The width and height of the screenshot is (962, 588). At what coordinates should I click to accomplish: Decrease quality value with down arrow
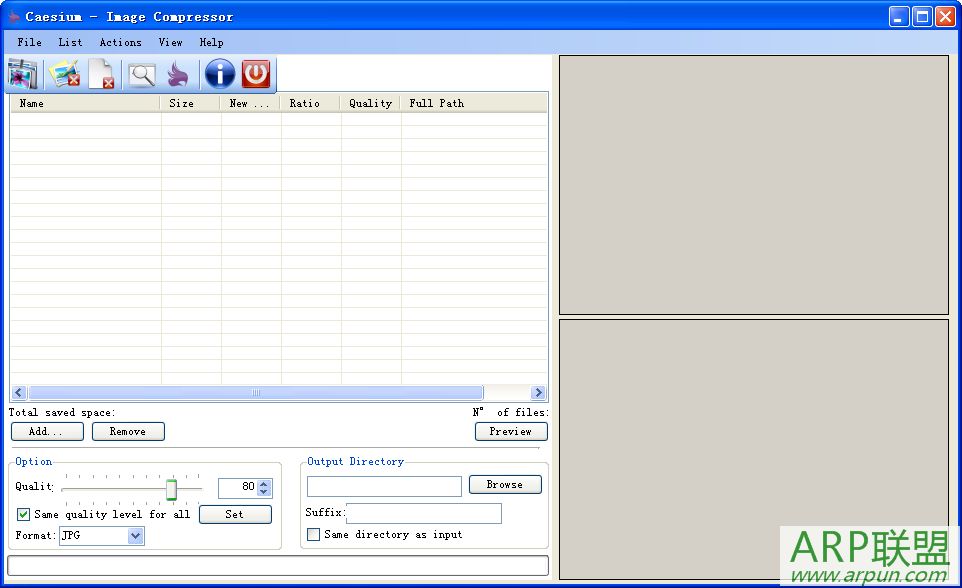[264, 492]
